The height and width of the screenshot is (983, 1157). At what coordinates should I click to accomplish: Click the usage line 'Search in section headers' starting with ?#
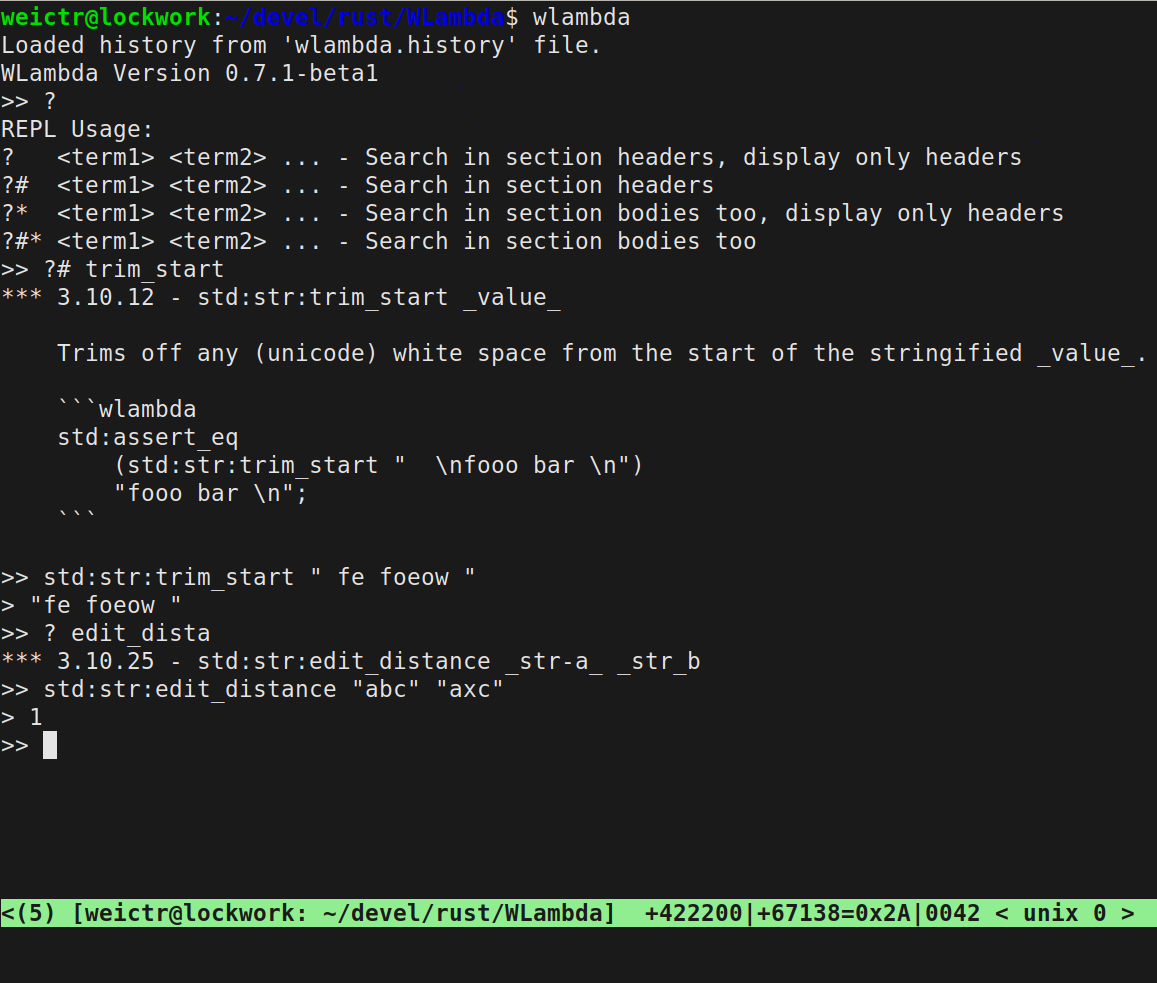tap(358, 185)
